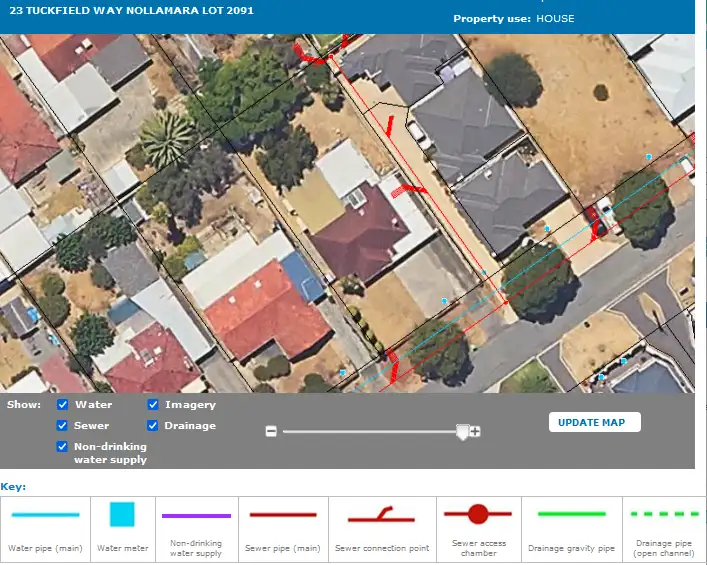Click the 'Property use:' label
Image resolution: width=707 pixels, height=565 pixels.
click(x=492, y=18)
